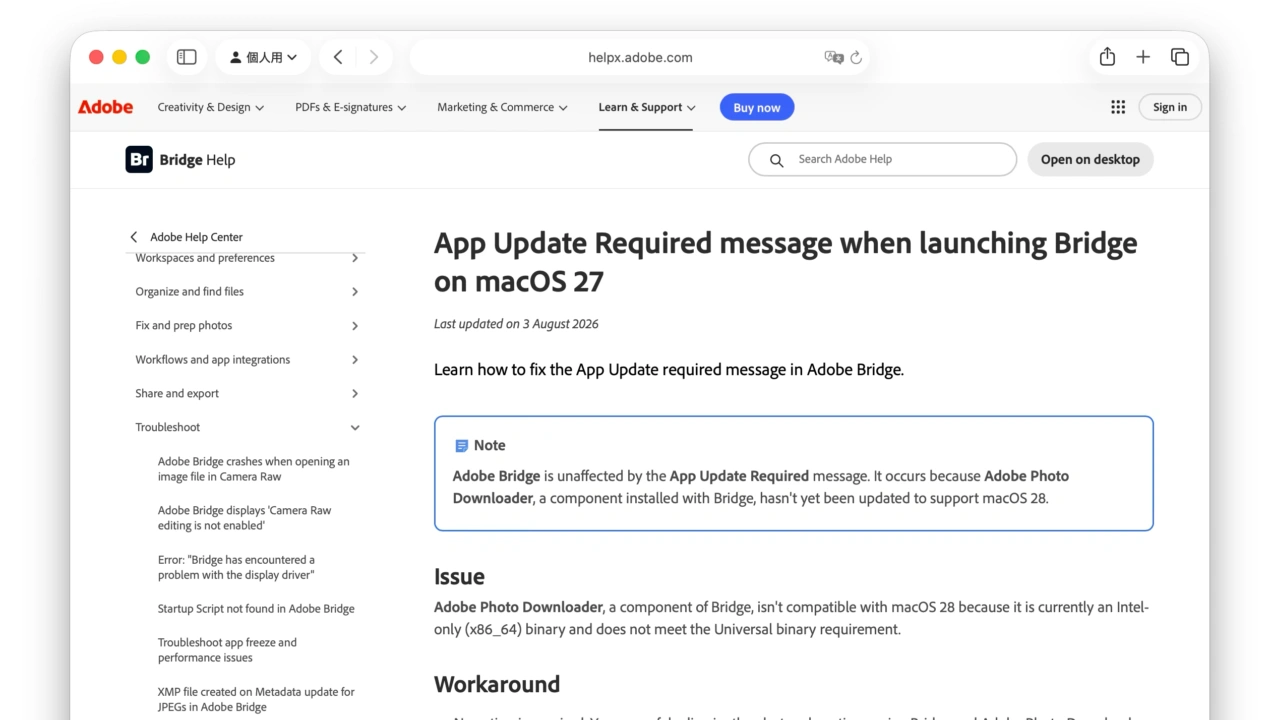1280x720 pixels.
Task: Open 'Troubleshoot app freeze and performance issues'
Action: point(228,650)
